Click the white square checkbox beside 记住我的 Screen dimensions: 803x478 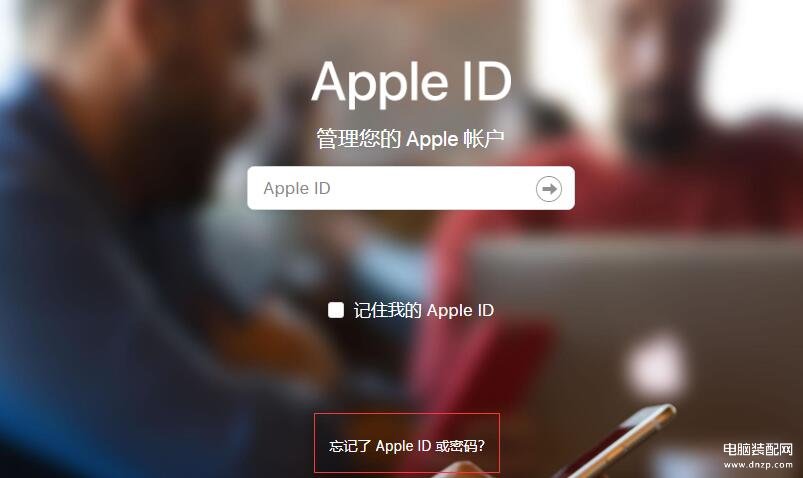[x=336, y=310]
